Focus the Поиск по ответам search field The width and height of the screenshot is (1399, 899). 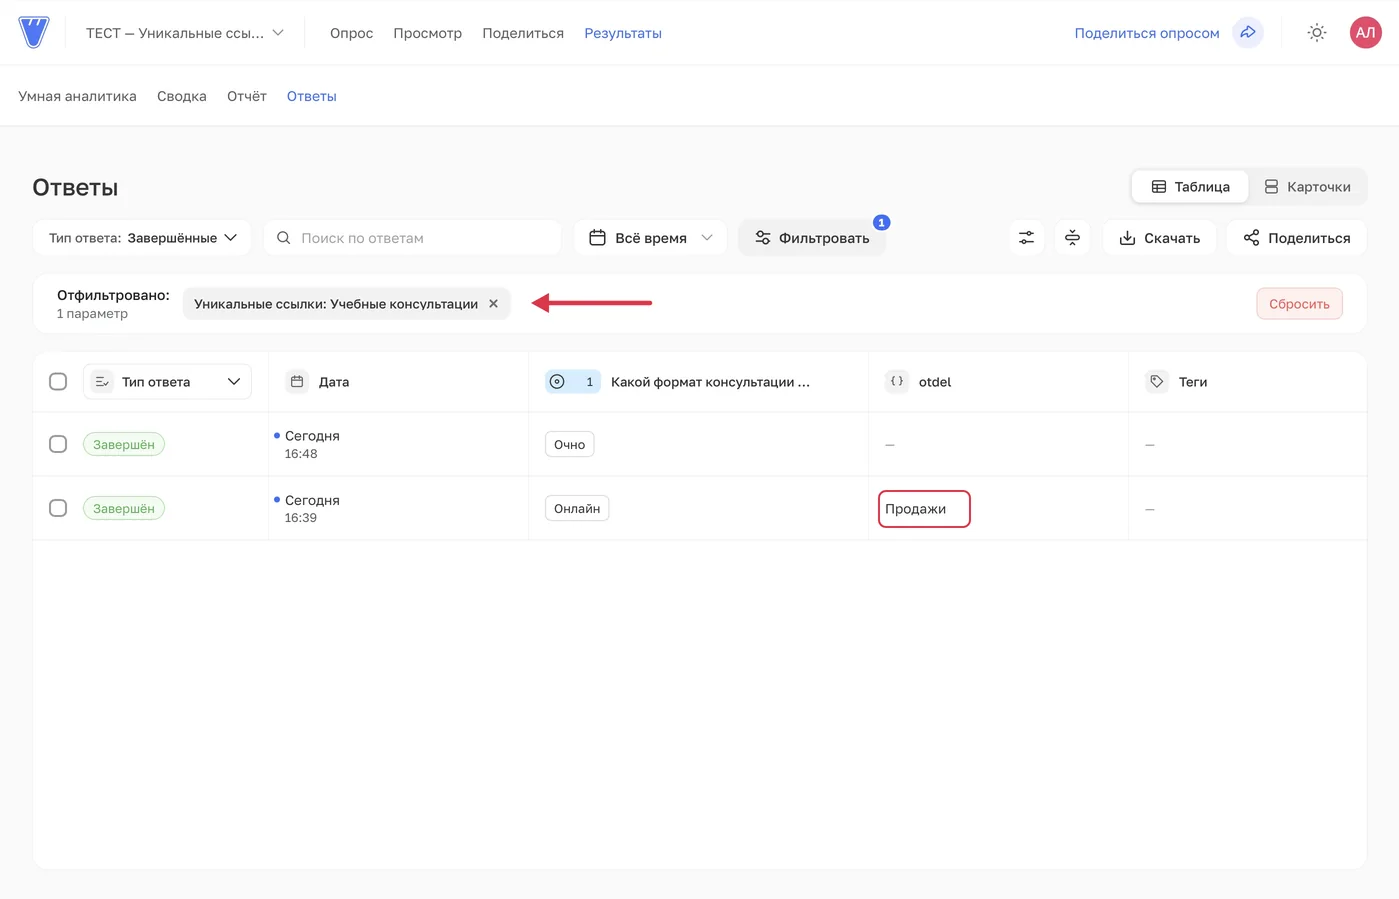412,238
